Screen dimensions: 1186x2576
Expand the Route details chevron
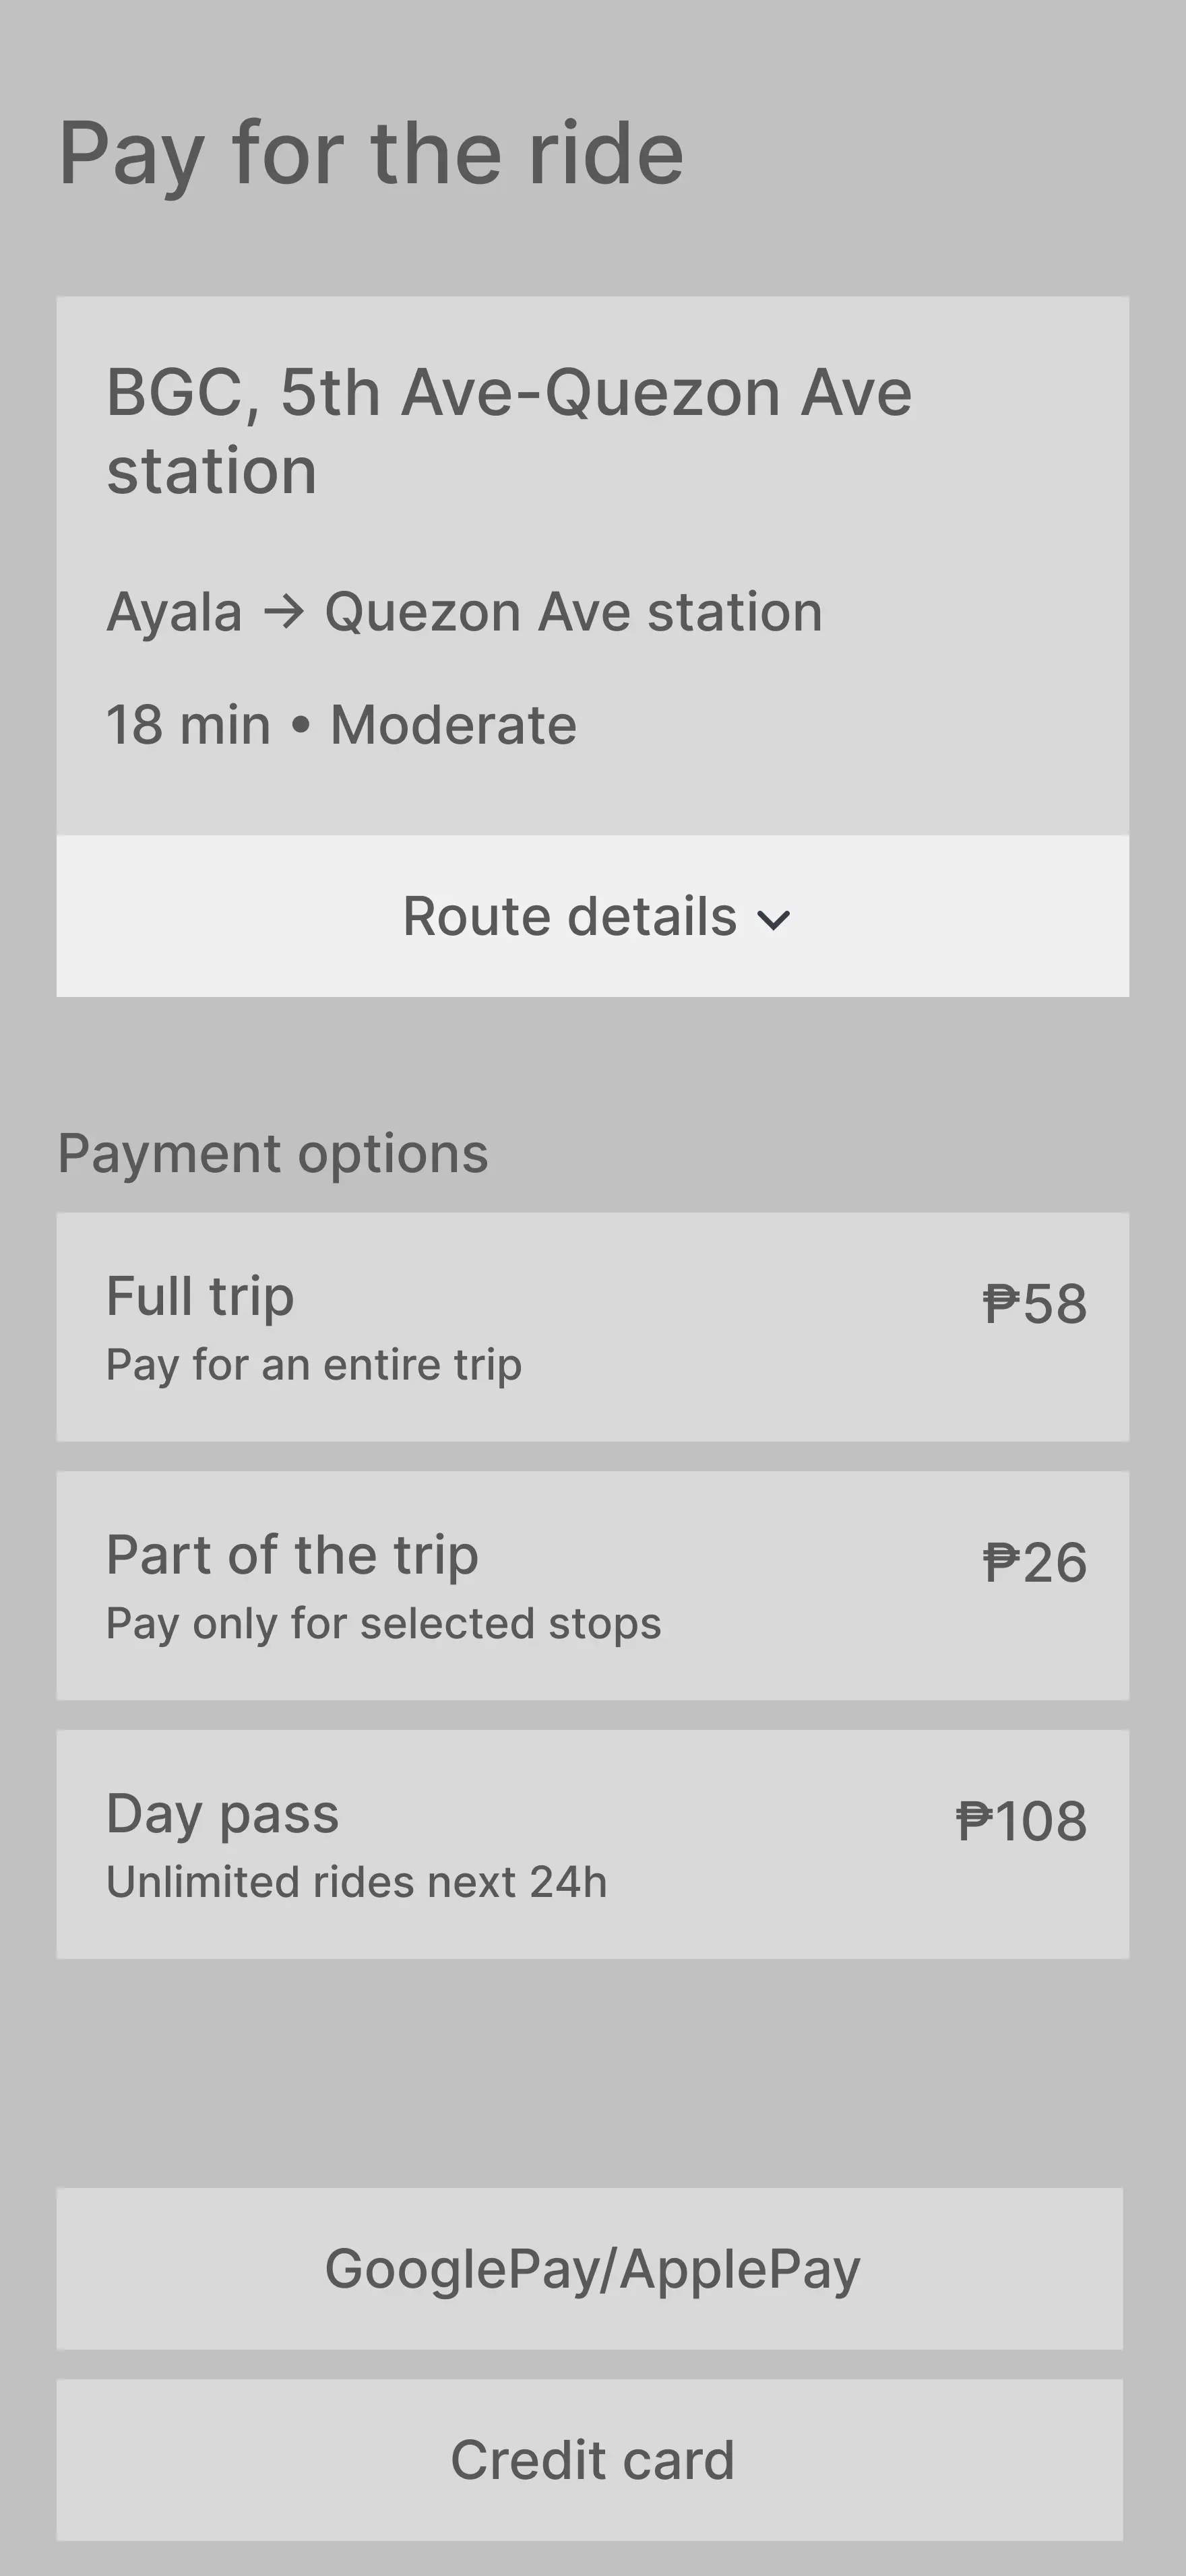774,920
